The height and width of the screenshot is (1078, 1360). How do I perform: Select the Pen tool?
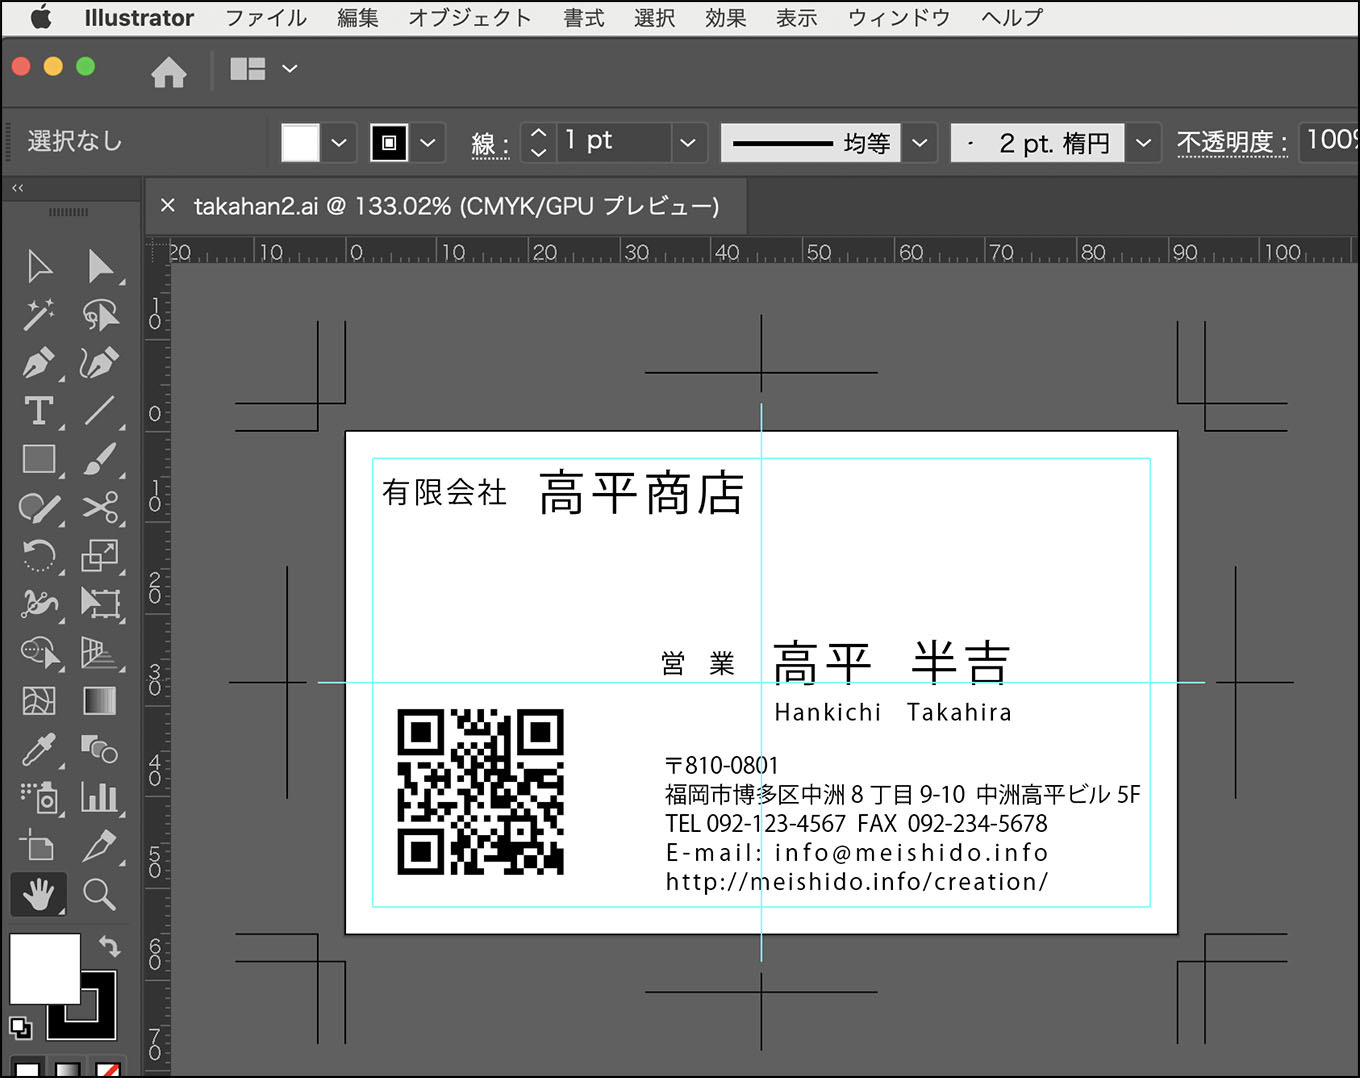[39, 362]
